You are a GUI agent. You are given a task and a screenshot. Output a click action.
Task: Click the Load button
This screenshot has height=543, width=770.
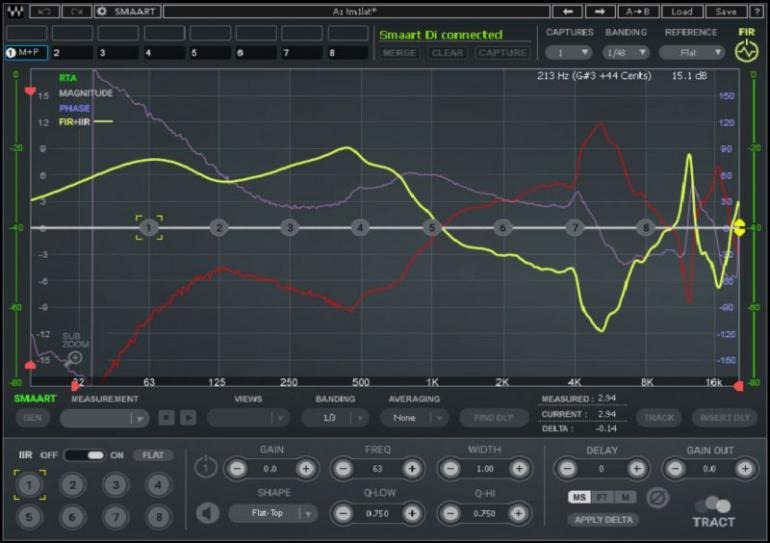pos(682,11)
